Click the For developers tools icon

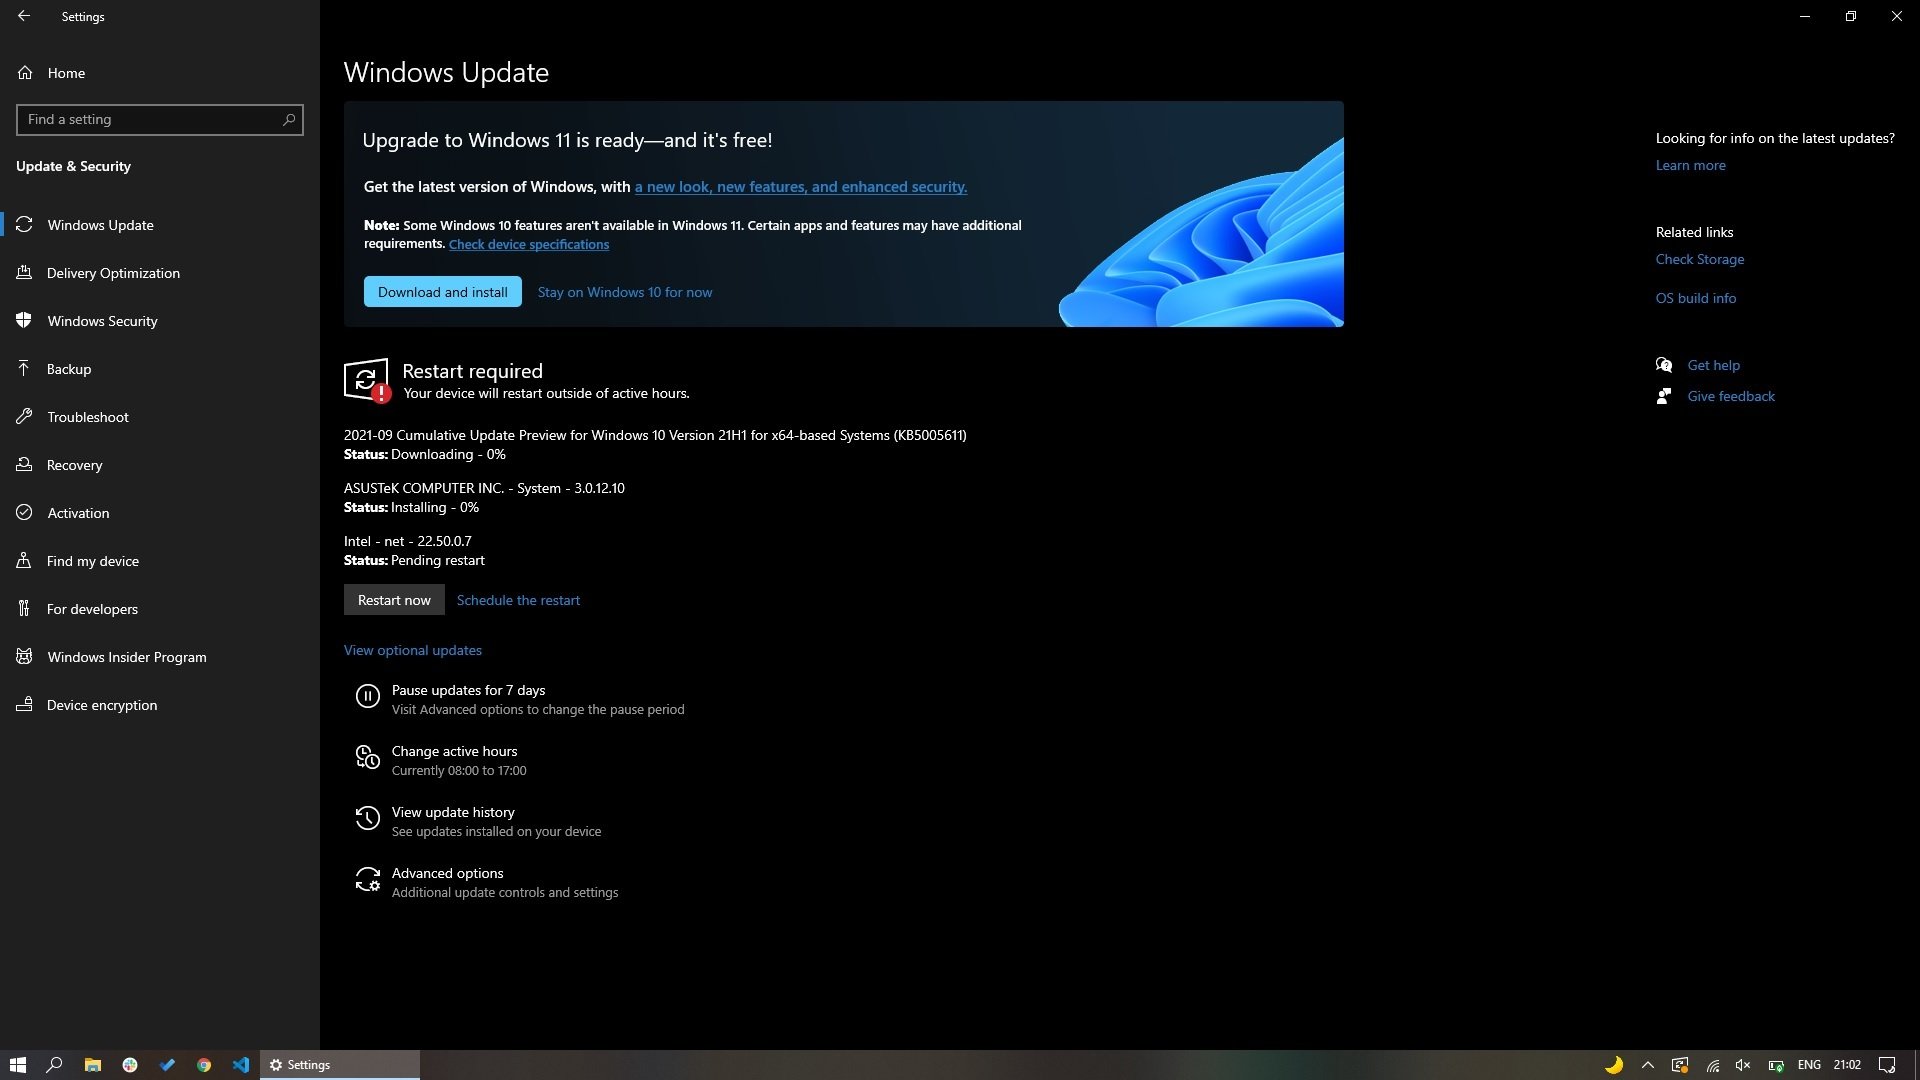24,608
